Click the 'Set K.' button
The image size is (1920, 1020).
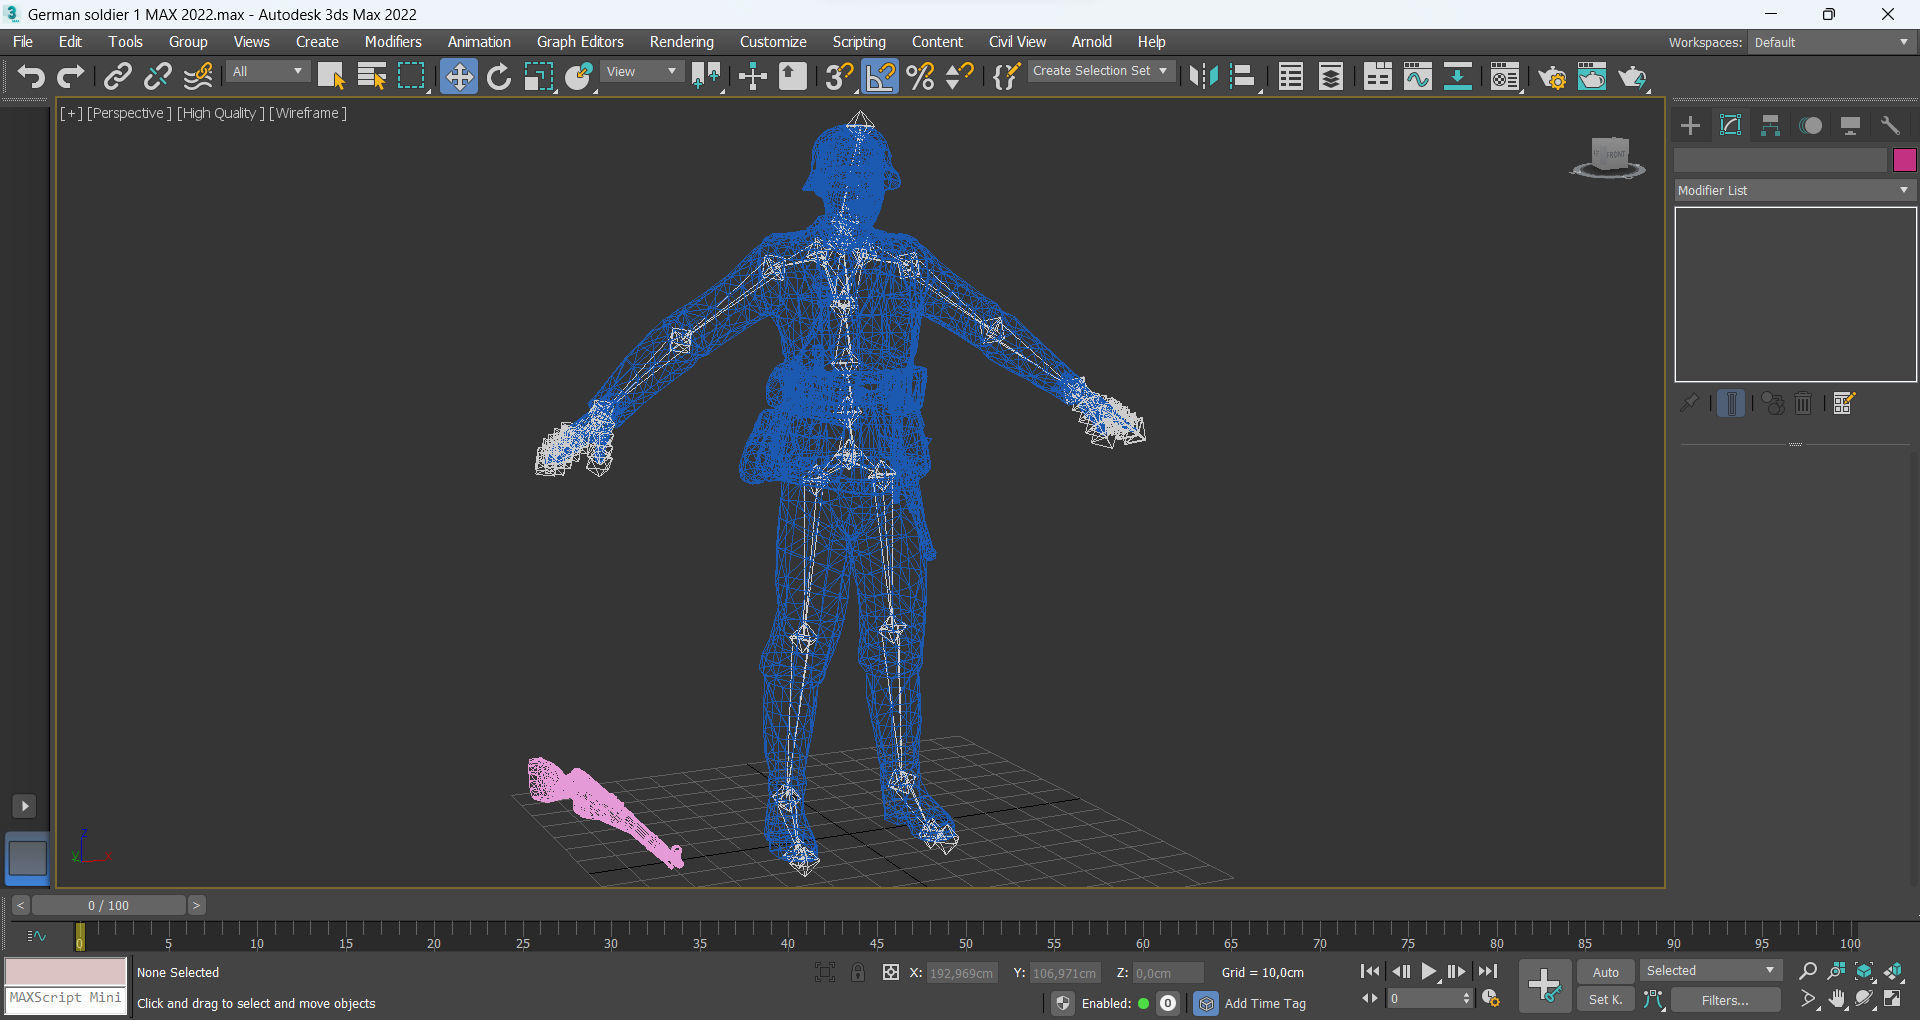click(x=1606, y=999)
